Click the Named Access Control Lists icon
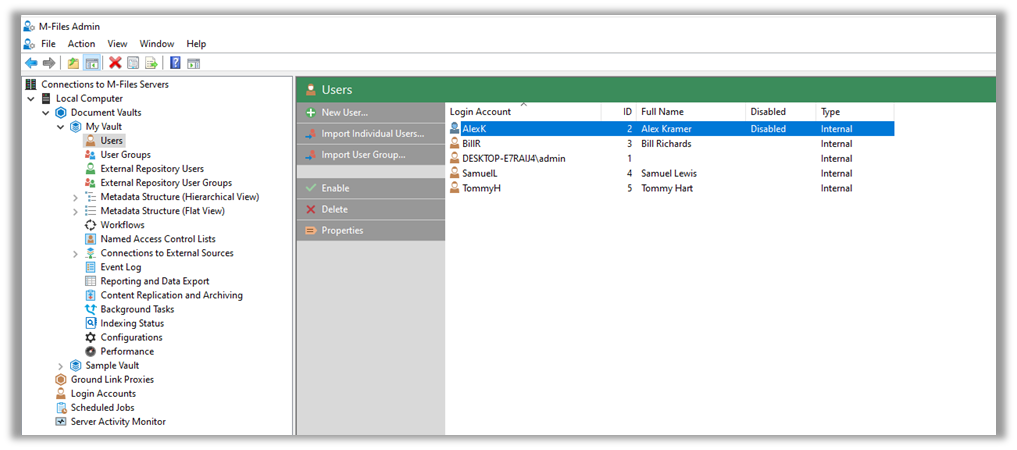This screenshot has height=450, width=1017. pos(91,239)
